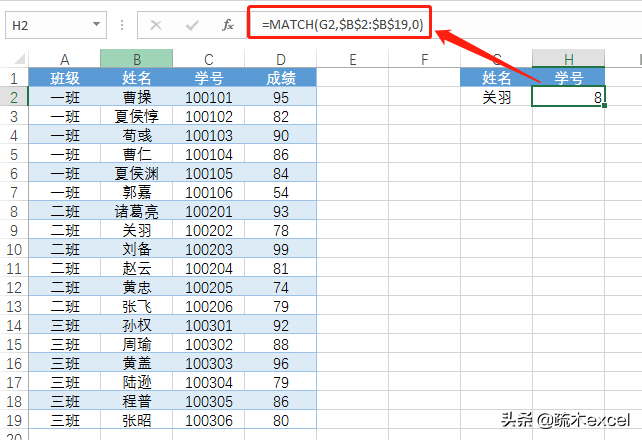Click name cell 刘备
The height and width of the screenshot is (440, 642).
pyautogui.click(x=137, y=249)
